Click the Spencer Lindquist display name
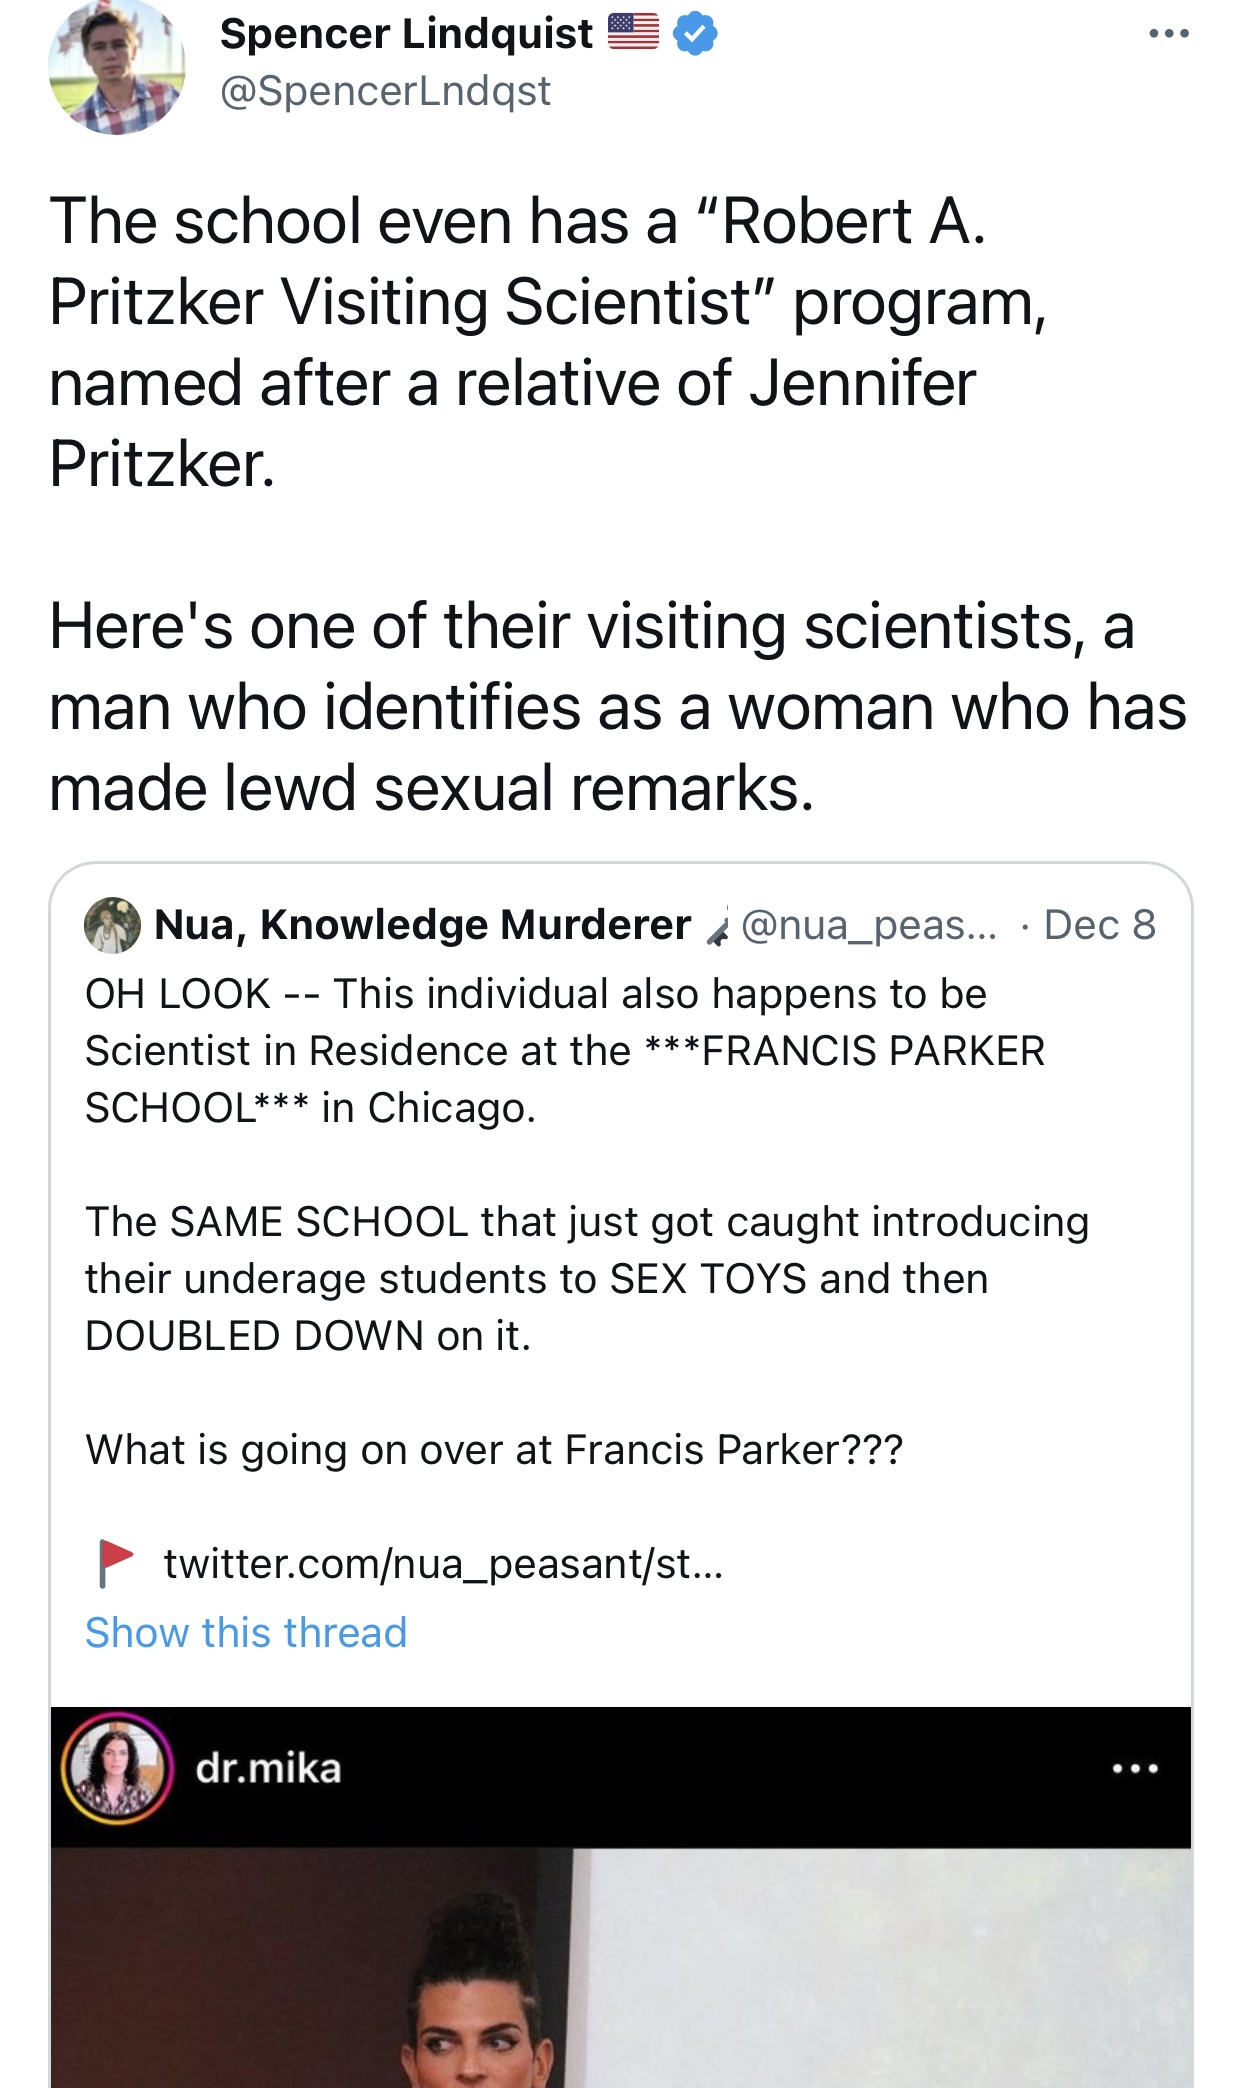This screenshot has width=1242, height=2088. coord(406,34)
